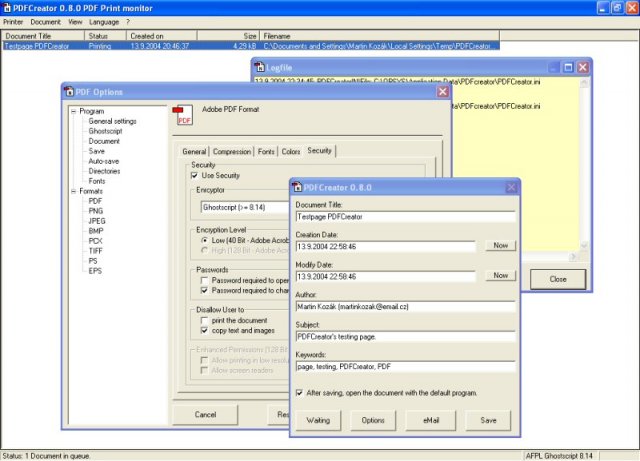Disallow user to print the document
The width and height of the screenshot is (640, 461).
(204, 321)
